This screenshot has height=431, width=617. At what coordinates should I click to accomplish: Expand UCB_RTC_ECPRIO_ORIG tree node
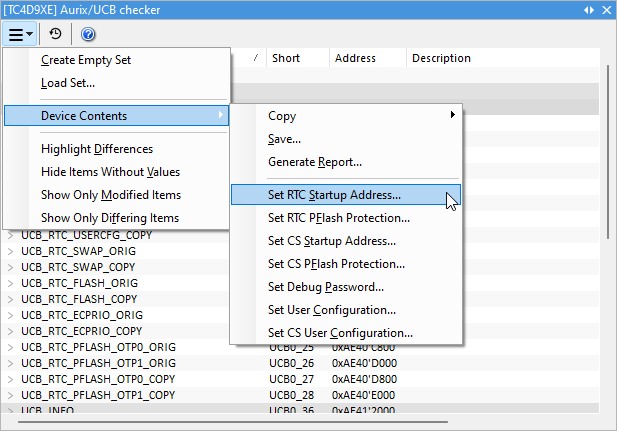11,315
